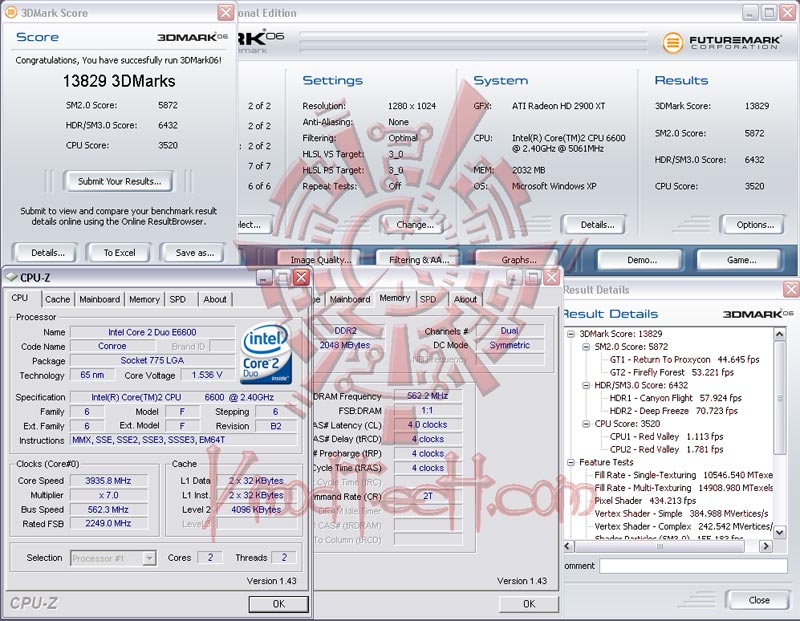Click the Name field Intel Core 2 Duo E6600
Screen dimensions: 800x621
pyautogui.click(x=152, y=332)
